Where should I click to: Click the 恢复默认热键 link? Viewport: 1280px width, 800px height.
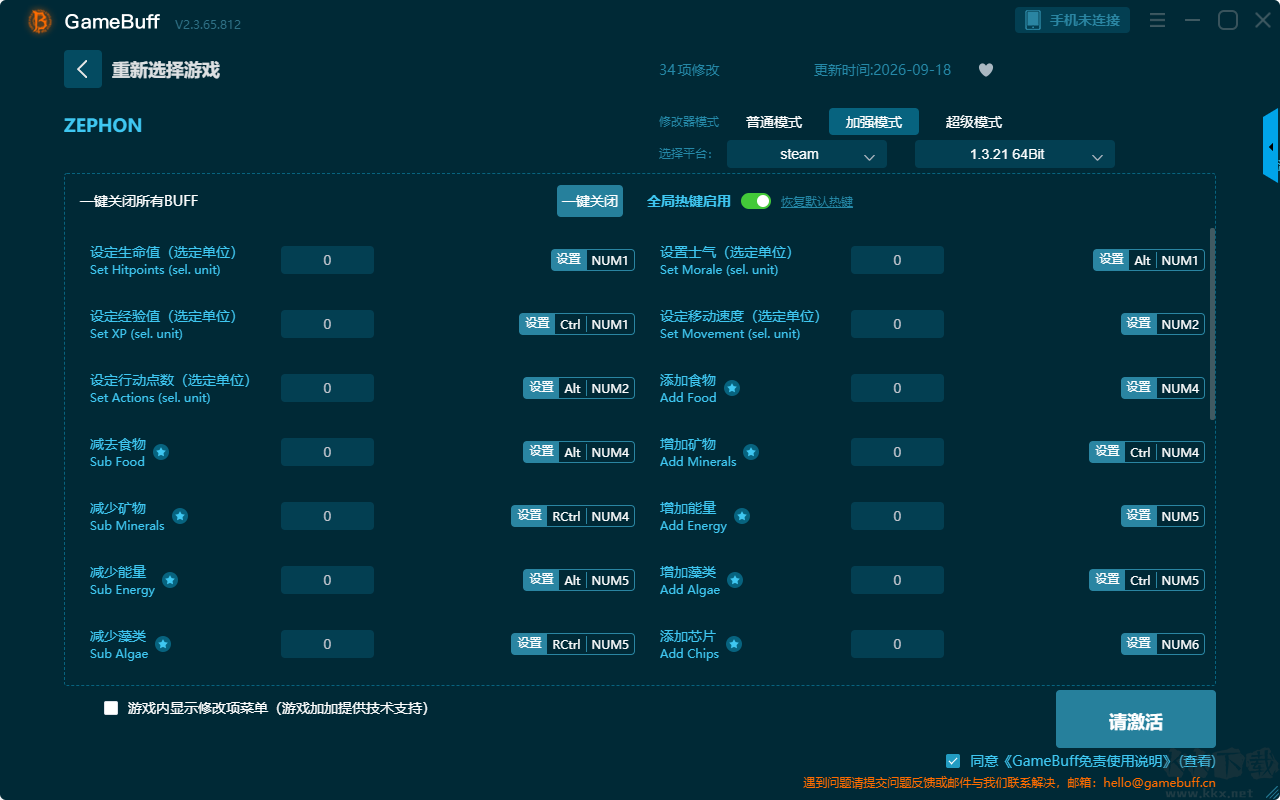coord(817,202)
